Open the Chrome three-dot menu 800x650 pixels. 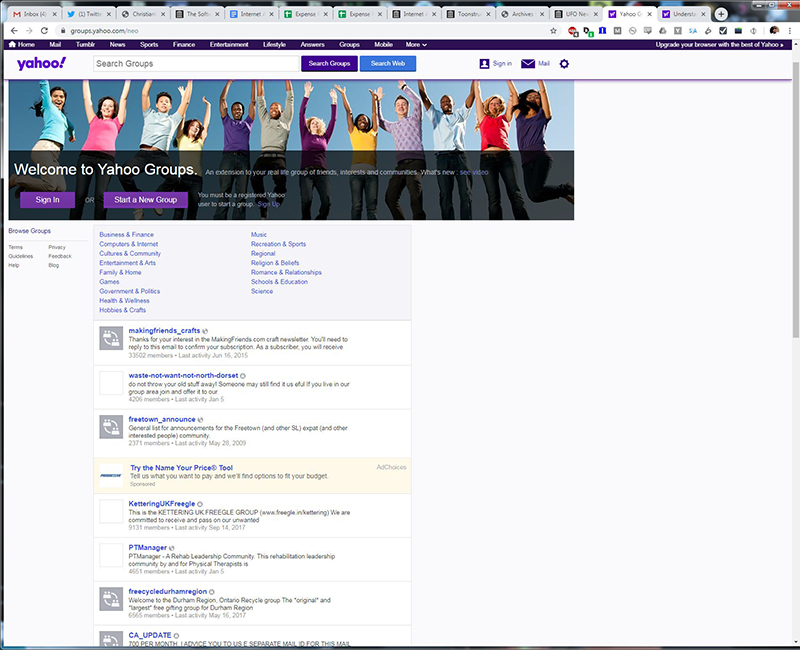791,31
